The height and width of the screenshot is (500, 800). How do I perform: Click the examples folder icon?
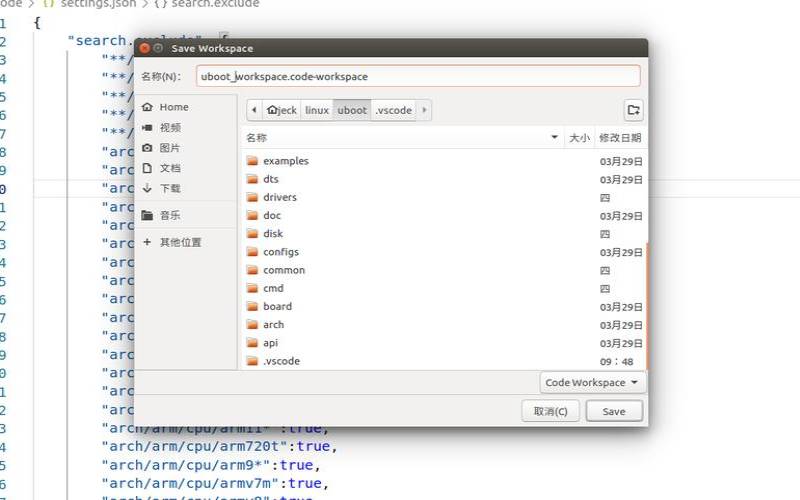click(x=252, y=161)
